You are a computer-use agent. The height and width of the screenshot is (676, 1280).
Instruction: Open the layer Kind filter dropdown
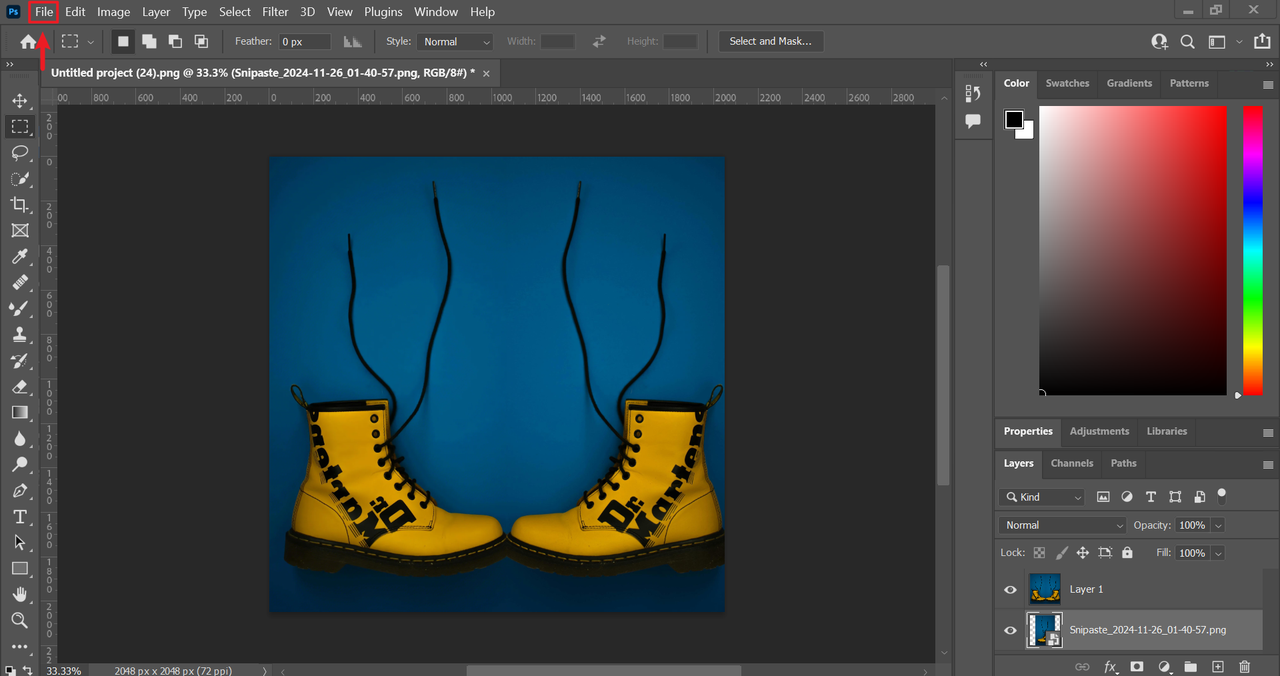point(1042,497)
